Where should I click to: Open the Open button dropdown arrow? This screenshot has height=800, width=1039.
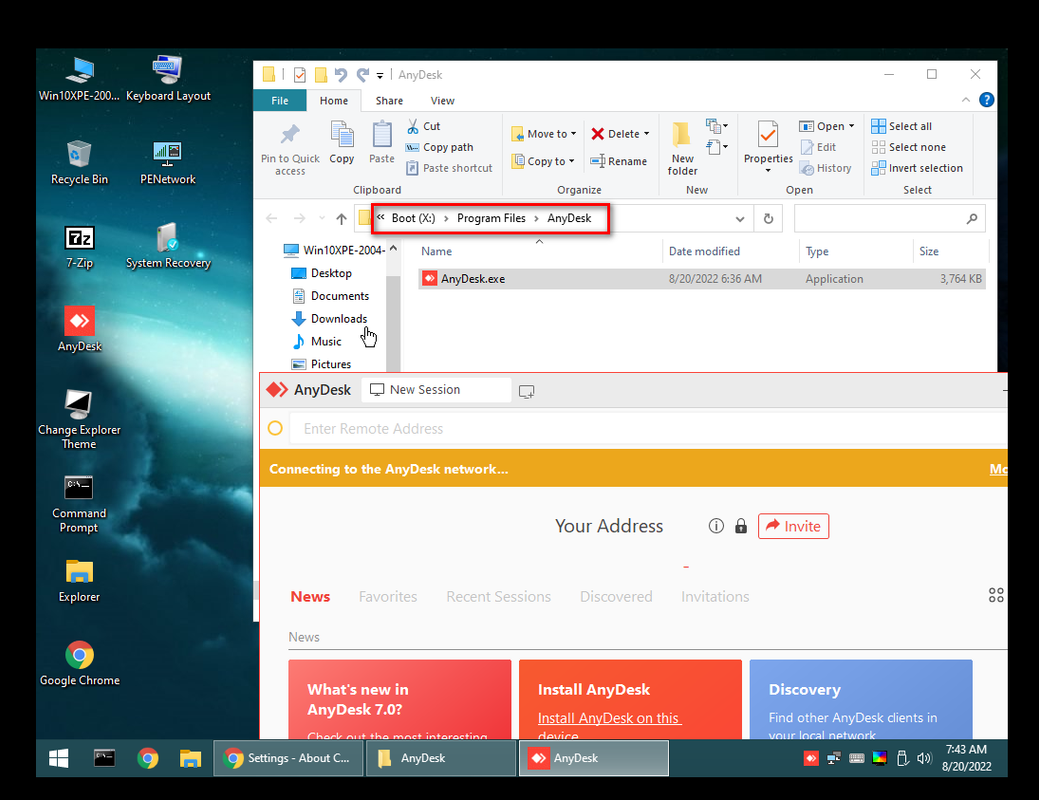pos(851,126)
